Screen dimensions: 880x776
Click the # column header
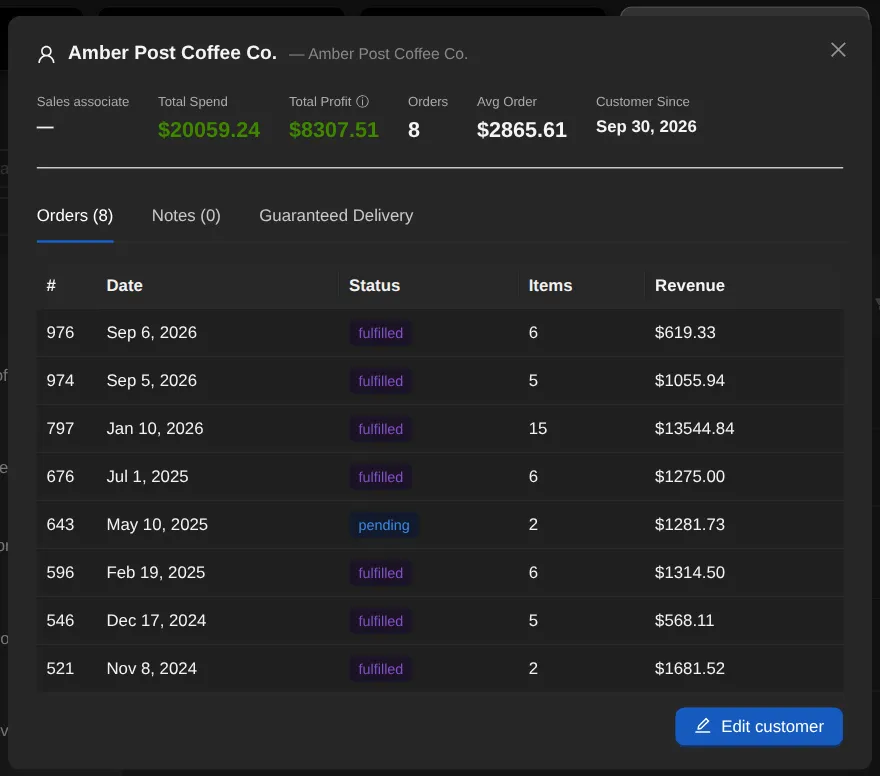click(51, 286)
